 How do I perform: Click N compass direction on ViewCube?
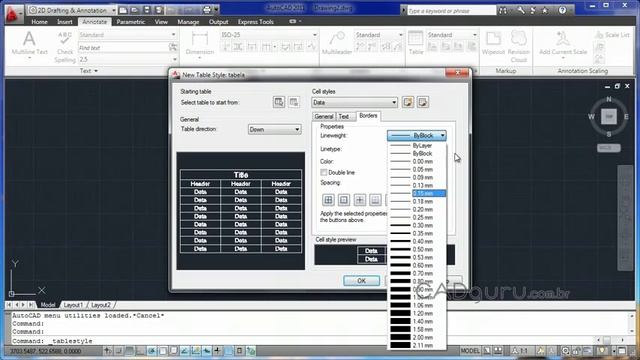(609, 99)
